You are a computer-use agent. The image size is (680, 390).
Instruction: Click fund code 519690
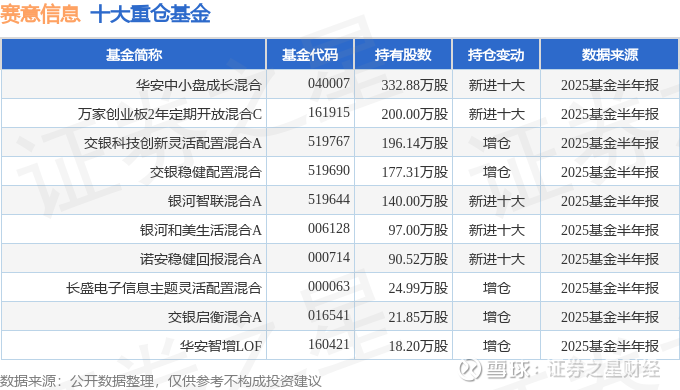[329, 170]
